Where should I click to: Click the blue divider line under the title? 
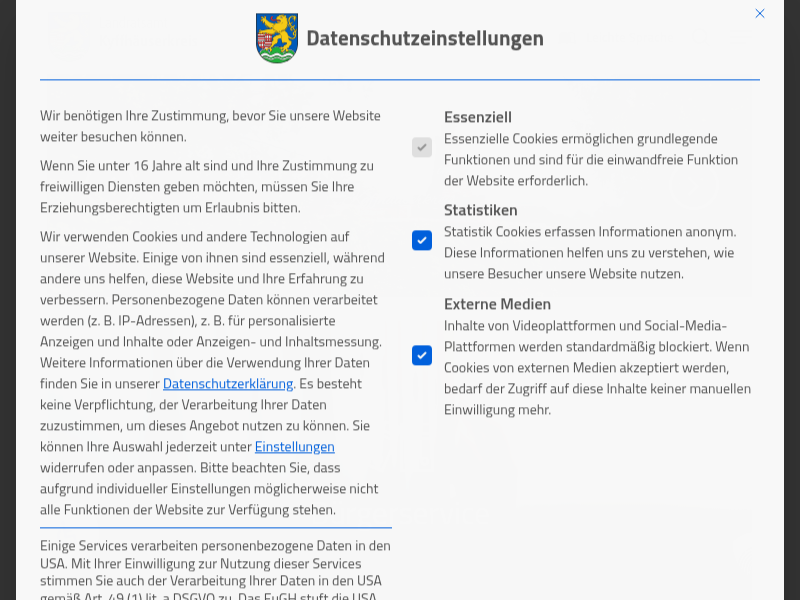[x=400, y=79]
